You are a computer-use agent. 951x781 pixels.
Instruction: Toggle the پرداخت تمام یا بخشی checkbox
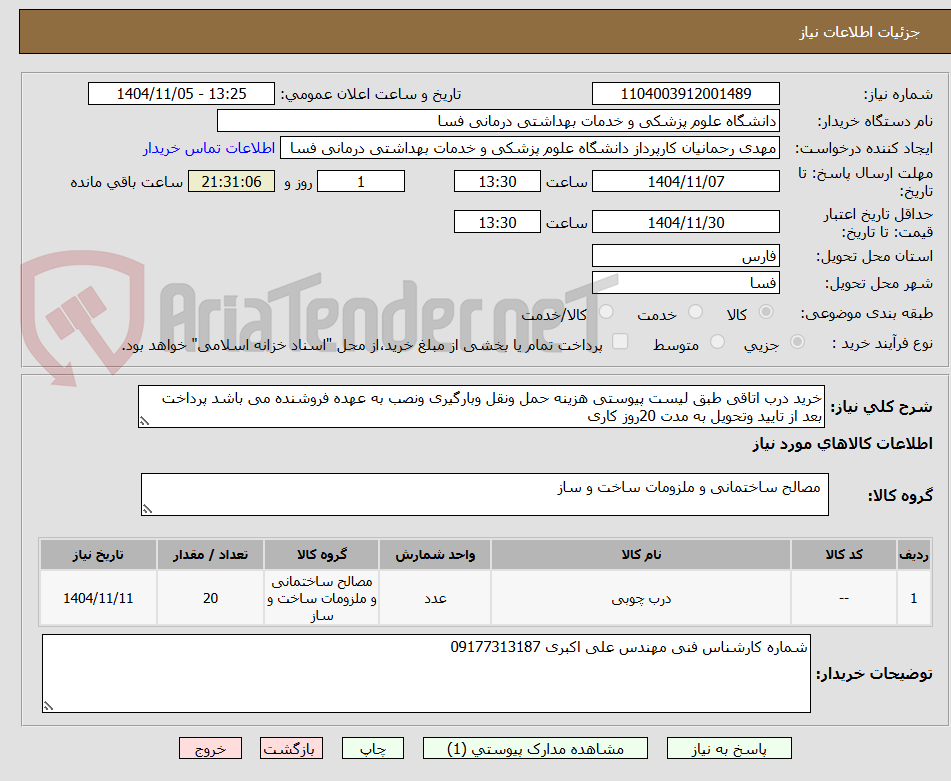[x=621, y=341]
